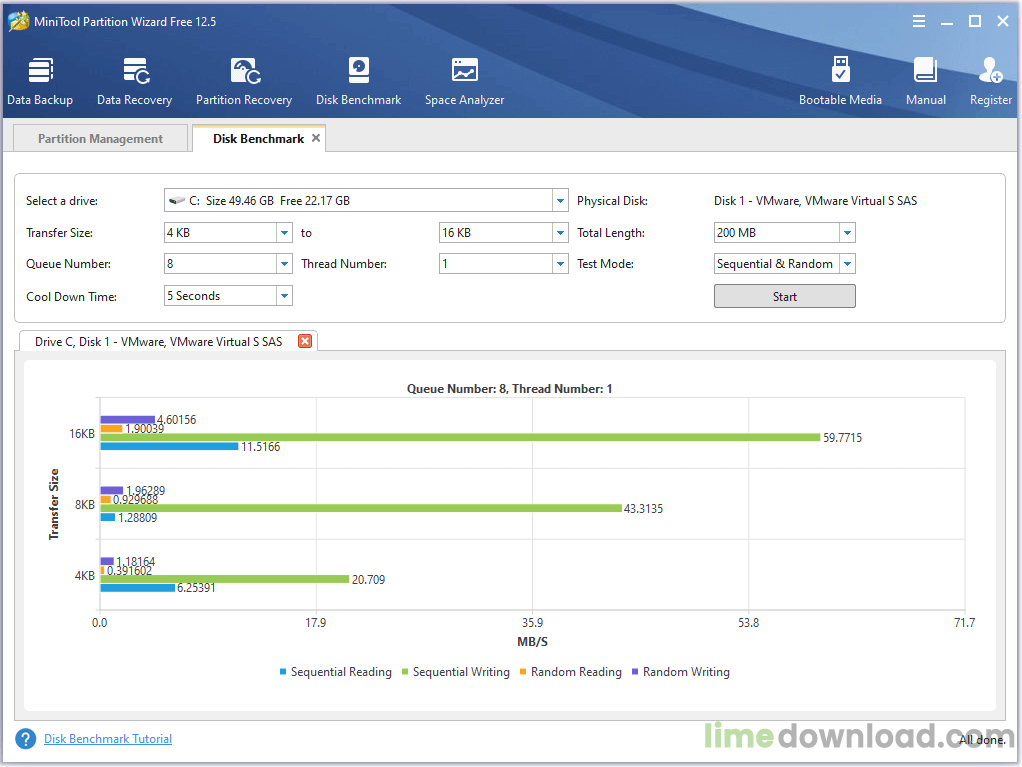Switch to the Partition Management tab

[x=100, y=139]
